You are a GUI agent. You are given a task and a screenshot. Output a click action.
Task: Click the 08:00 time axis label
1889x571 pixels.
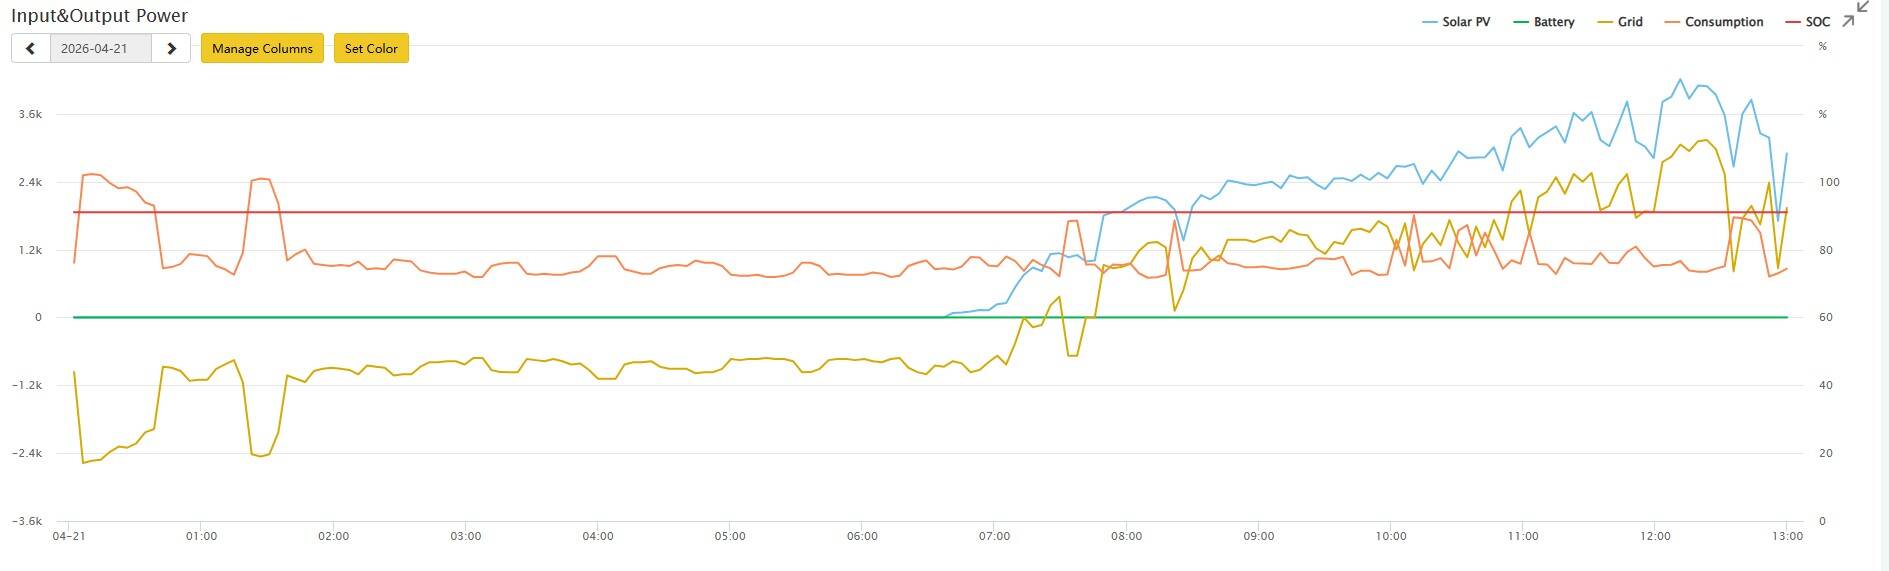pos(1126,536)
